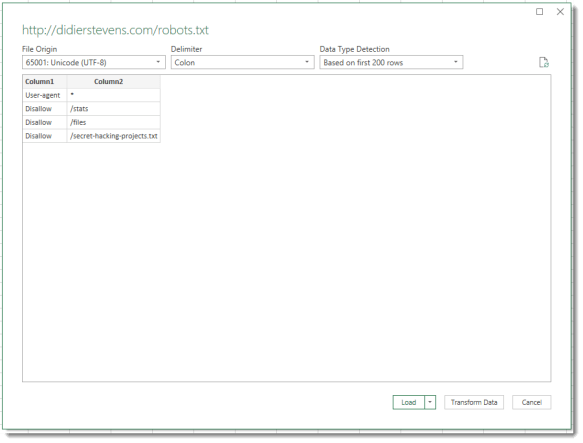Click the /stats cell

coord(114,109)
